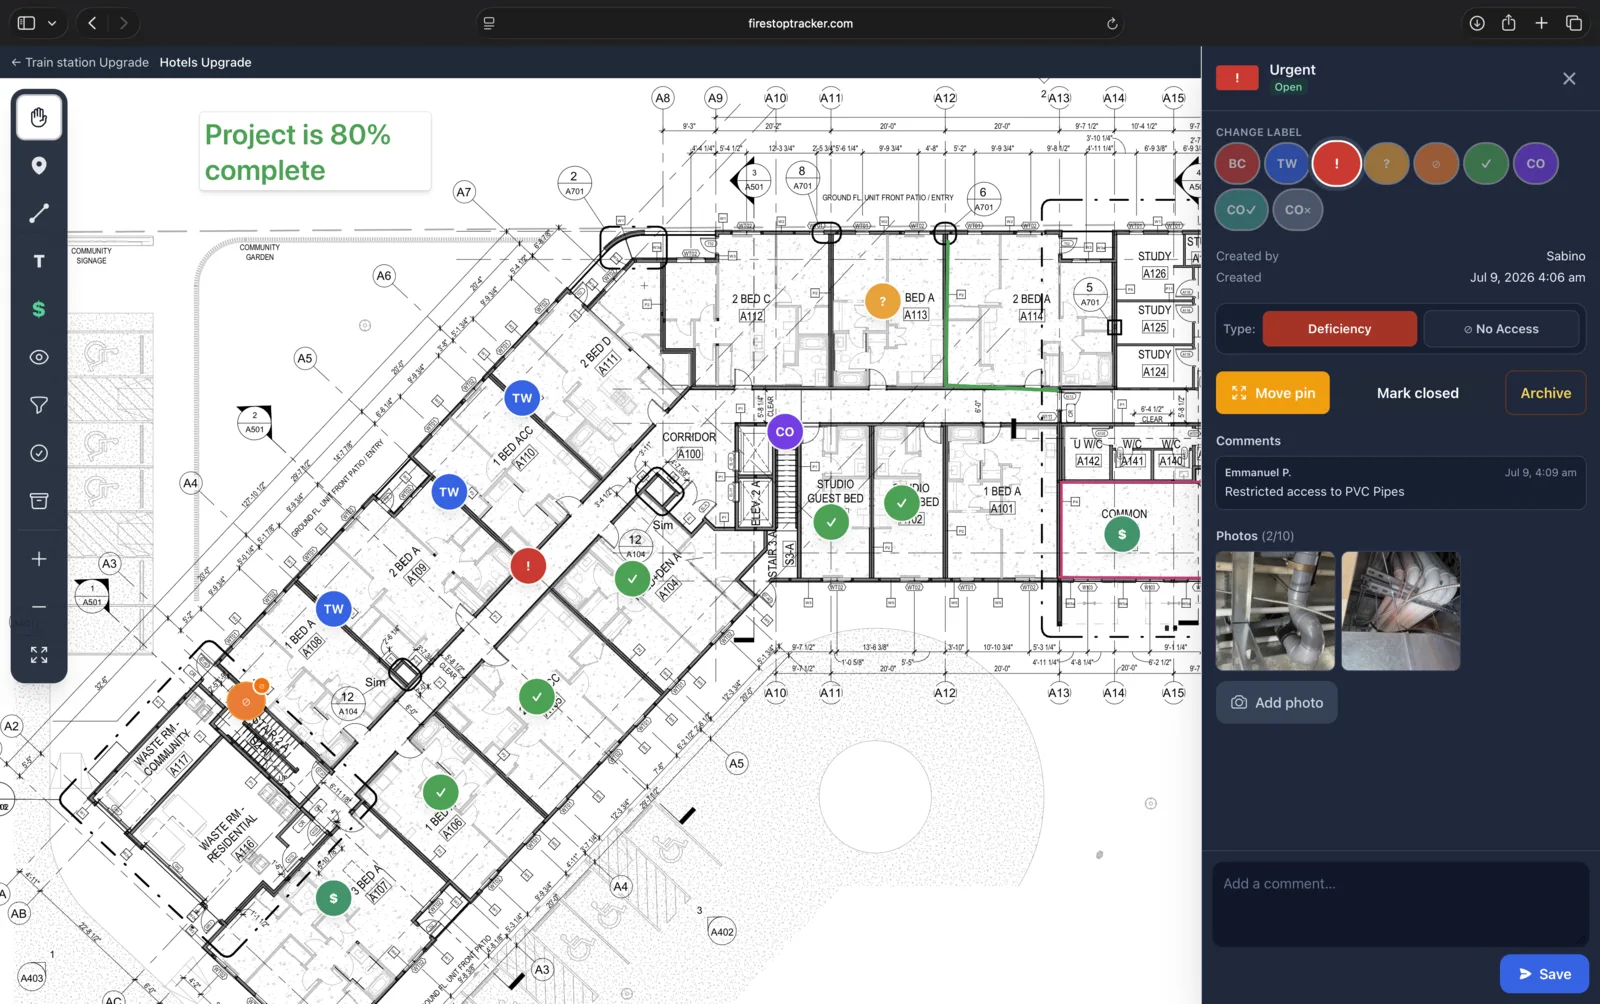Change label to blue TW swatch

1287,164
